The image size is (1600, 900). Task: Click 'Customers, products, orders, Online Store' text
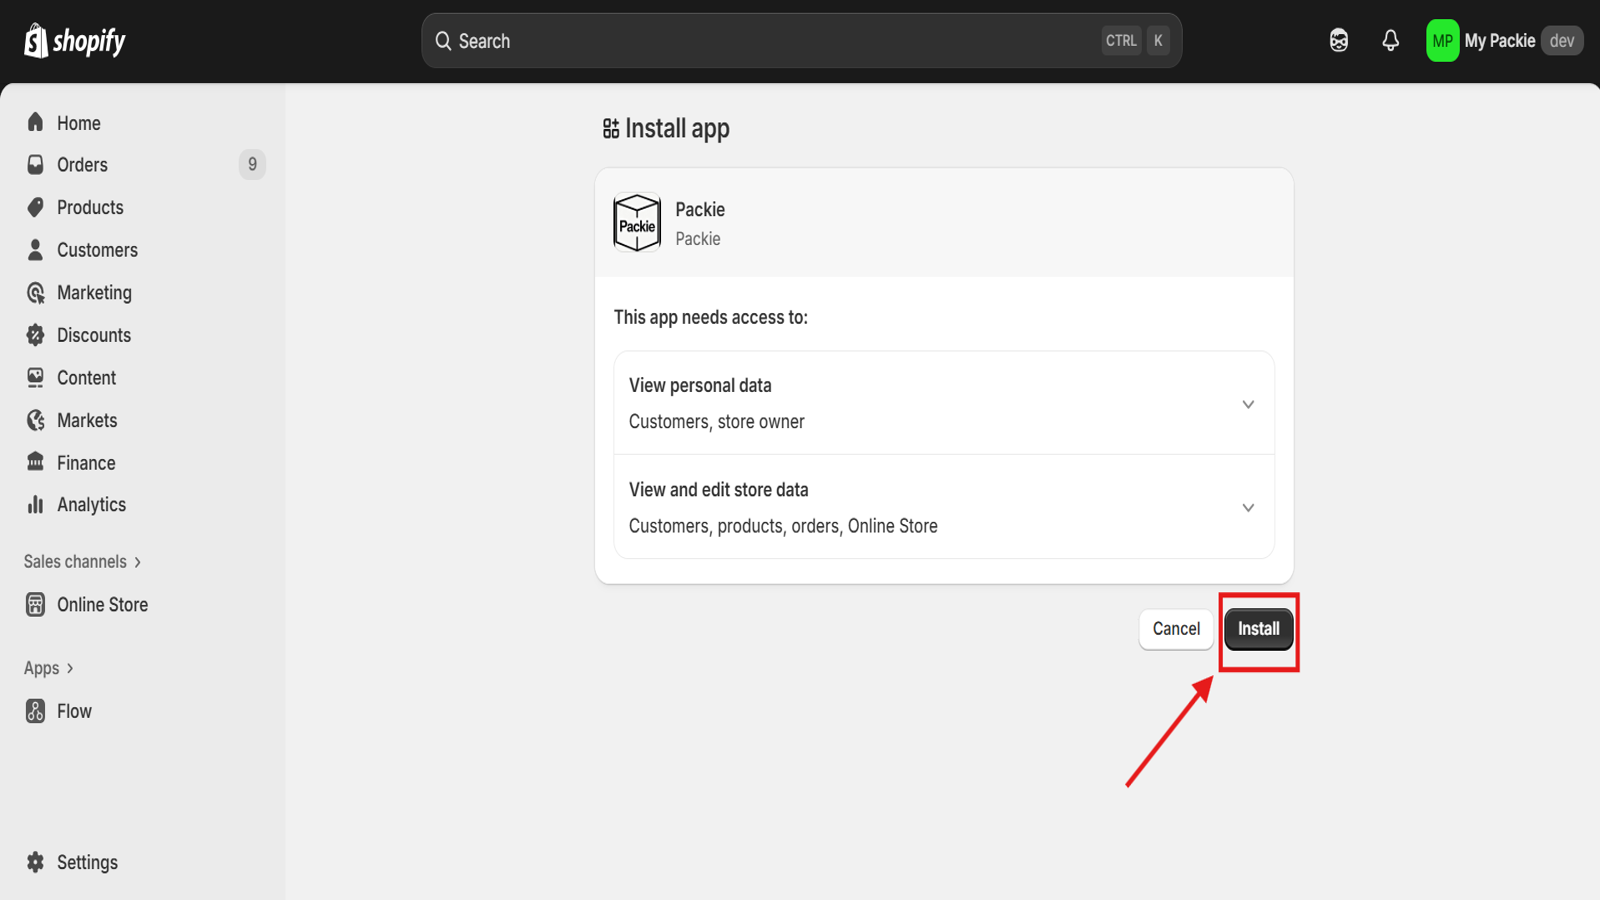coord(783,526)
